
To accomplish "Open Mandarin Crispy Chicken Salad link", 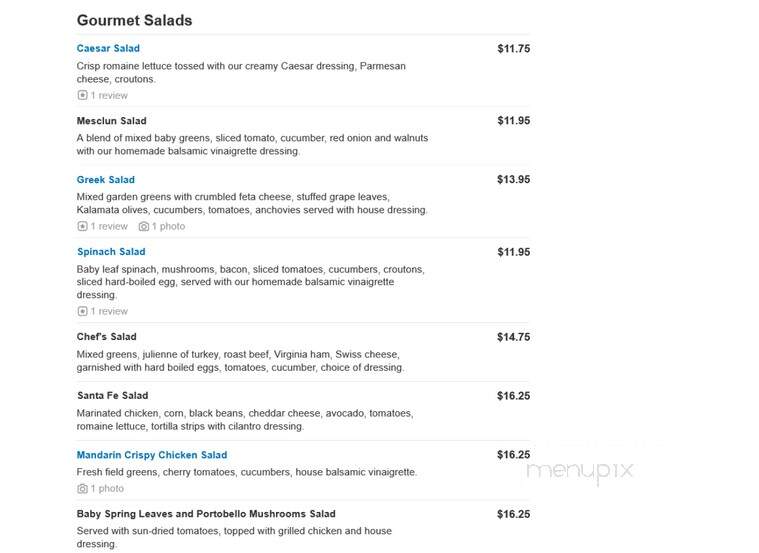I will (152, 455).
